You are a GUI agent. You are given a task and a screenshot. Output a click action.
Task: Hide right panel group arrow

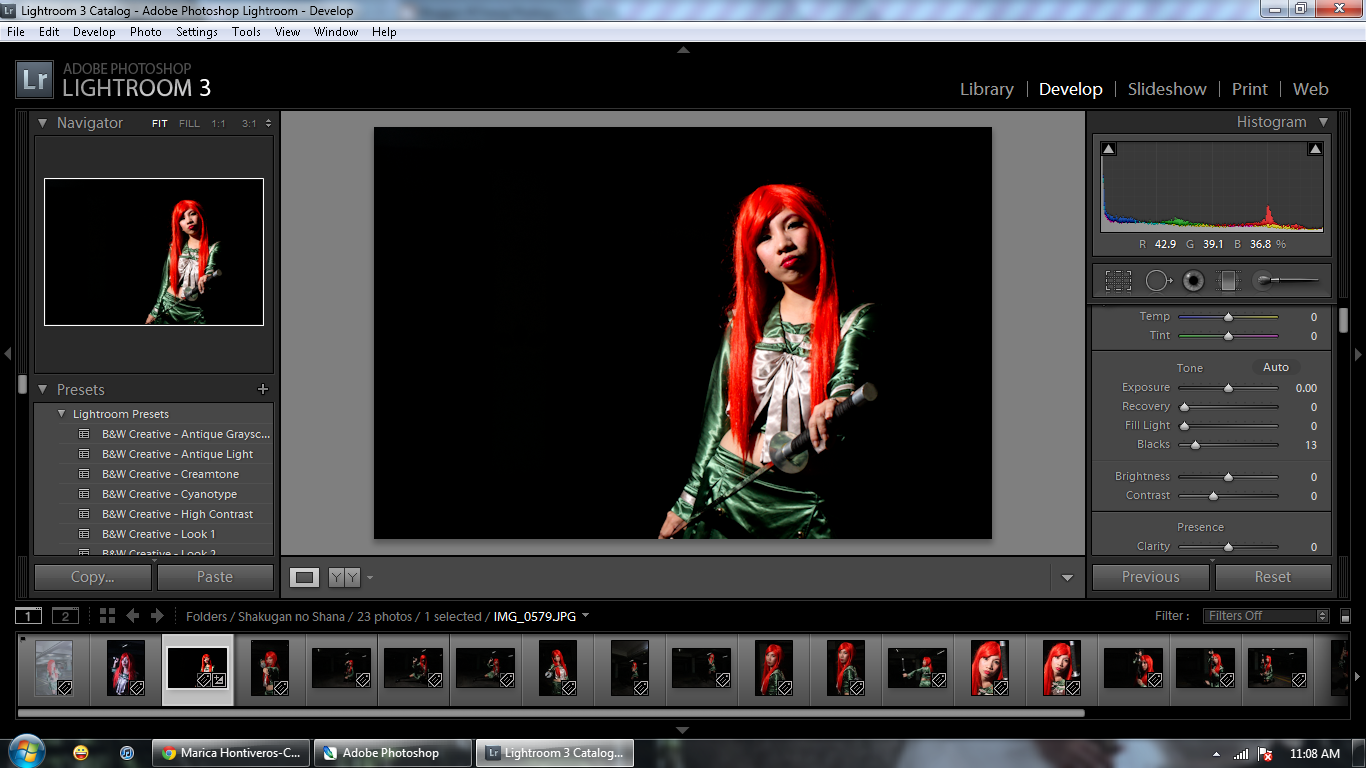(x=1358, y=354)
